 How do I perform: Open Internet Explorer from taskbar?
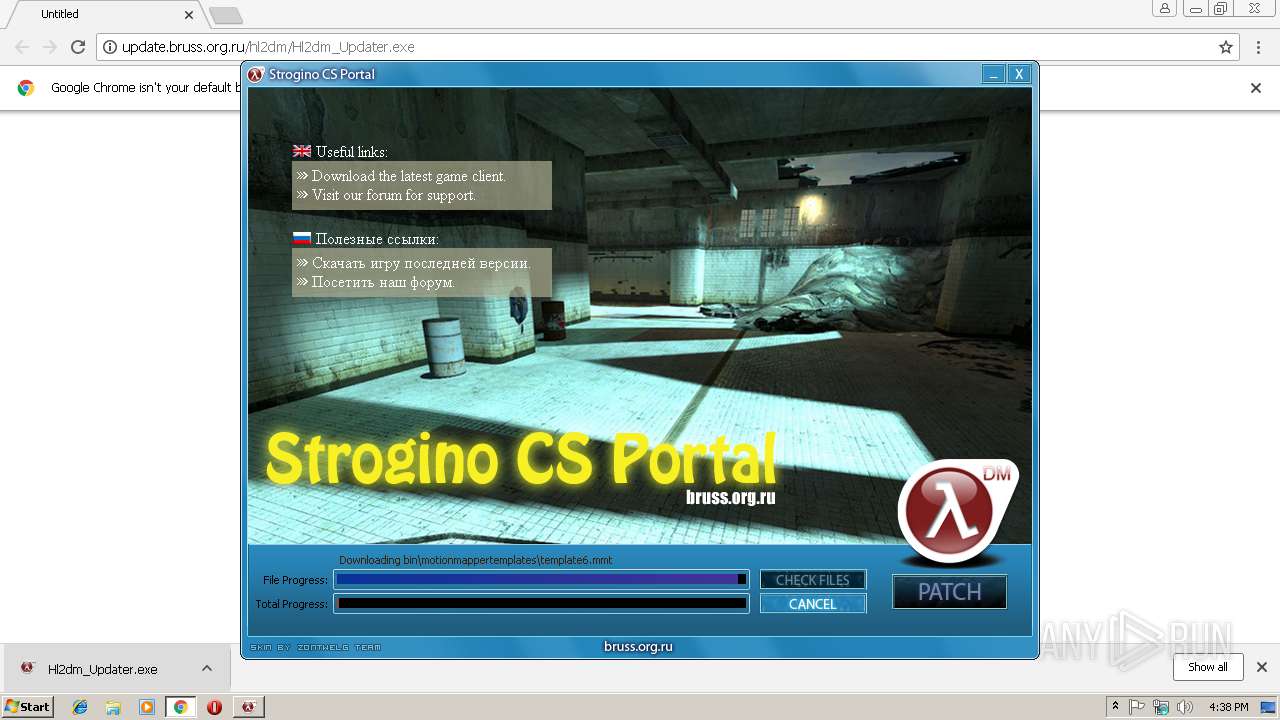[x=80, y=707]
